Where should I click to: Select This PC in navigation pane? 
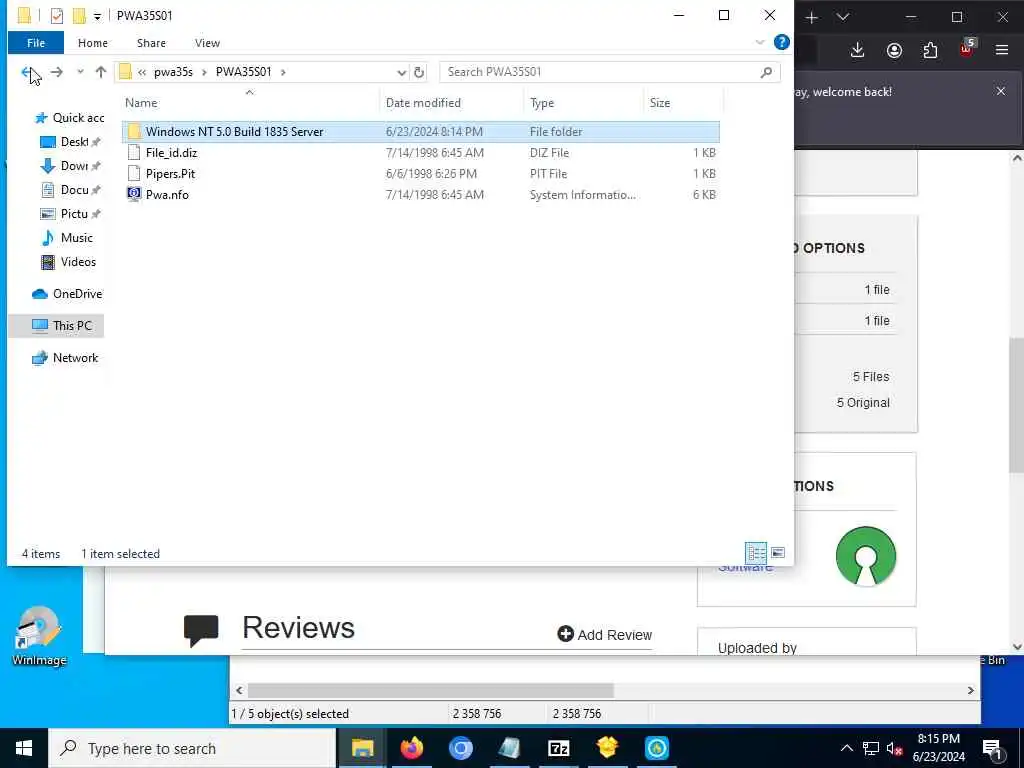(56, 325)
